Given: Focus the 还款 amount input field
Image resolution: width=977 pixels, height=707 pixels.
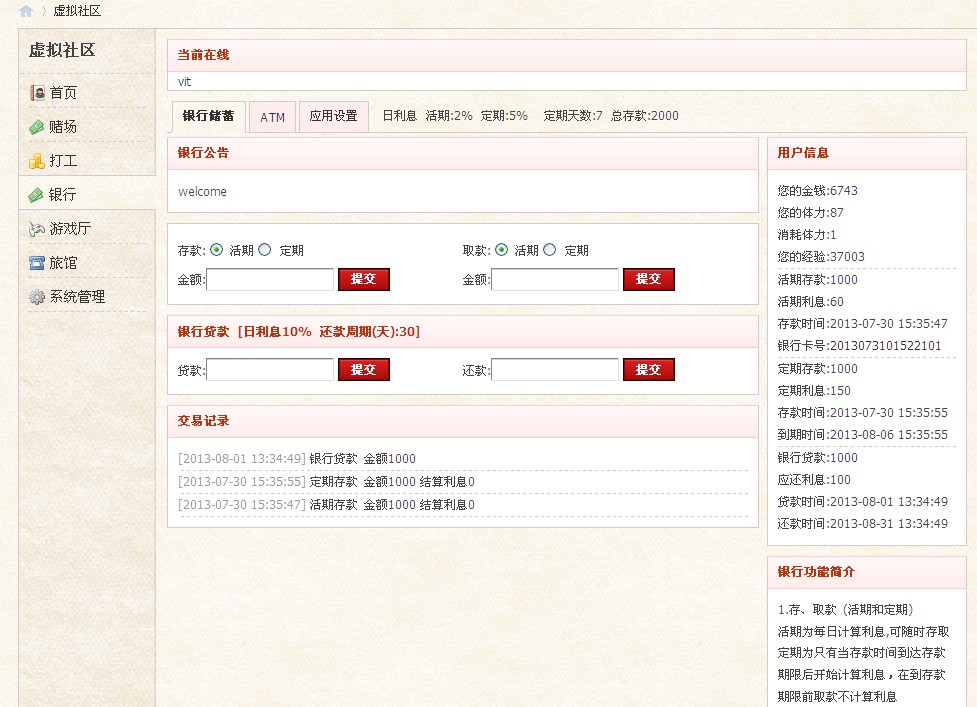Looking at the screenshot, I should (555, 369).
